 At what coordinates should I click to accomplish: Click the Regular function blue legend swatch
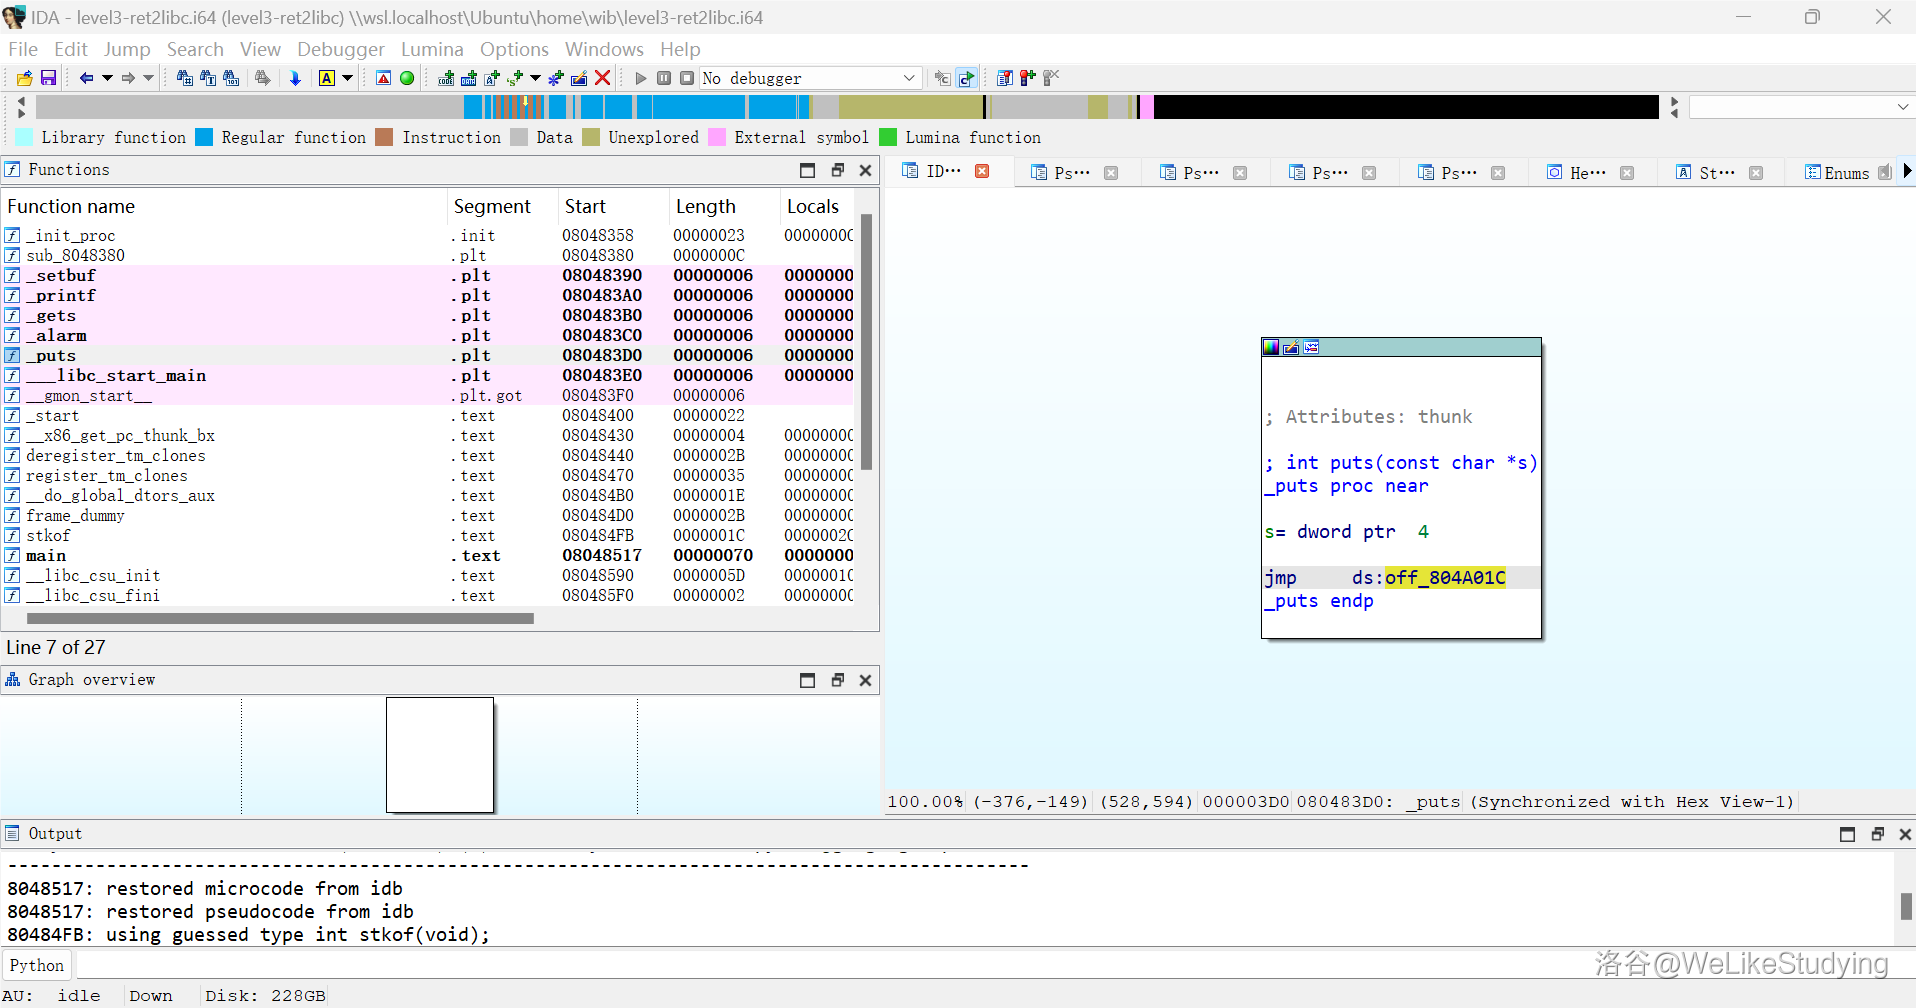[204, 137]
